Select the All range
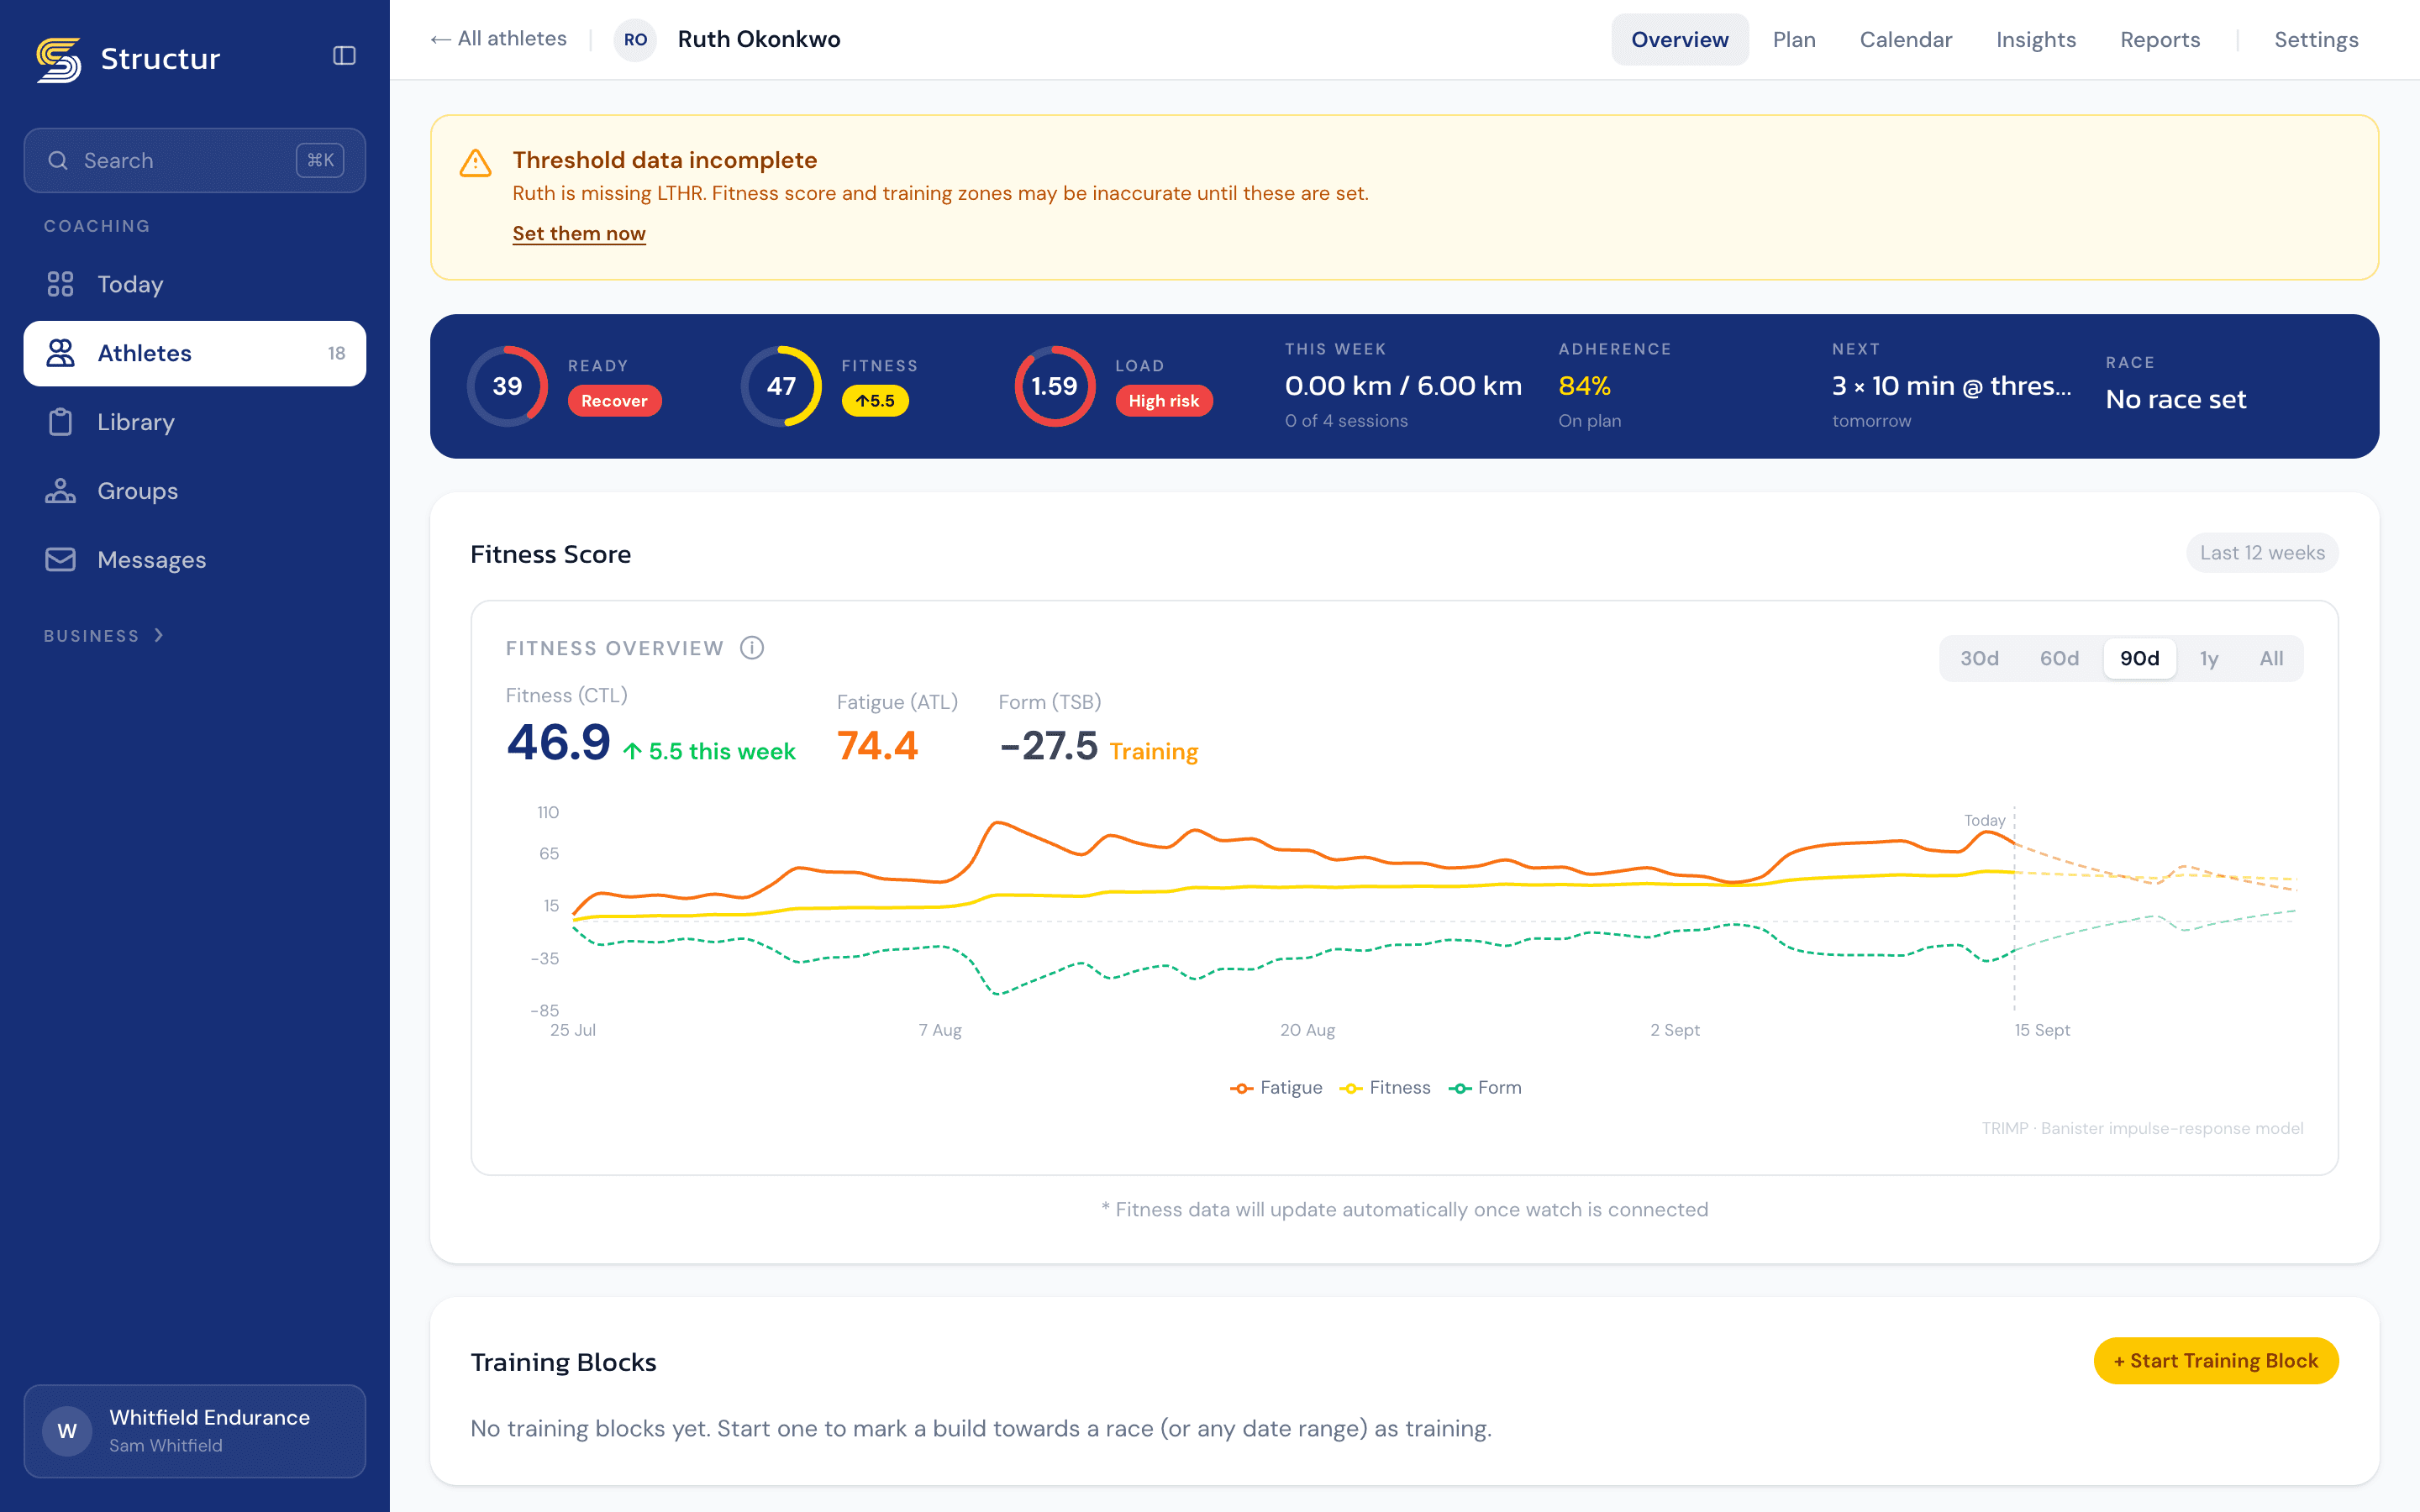The height and width of the screenshot is (1512, 2420). pyautogui.click(x=2271, y=658)
